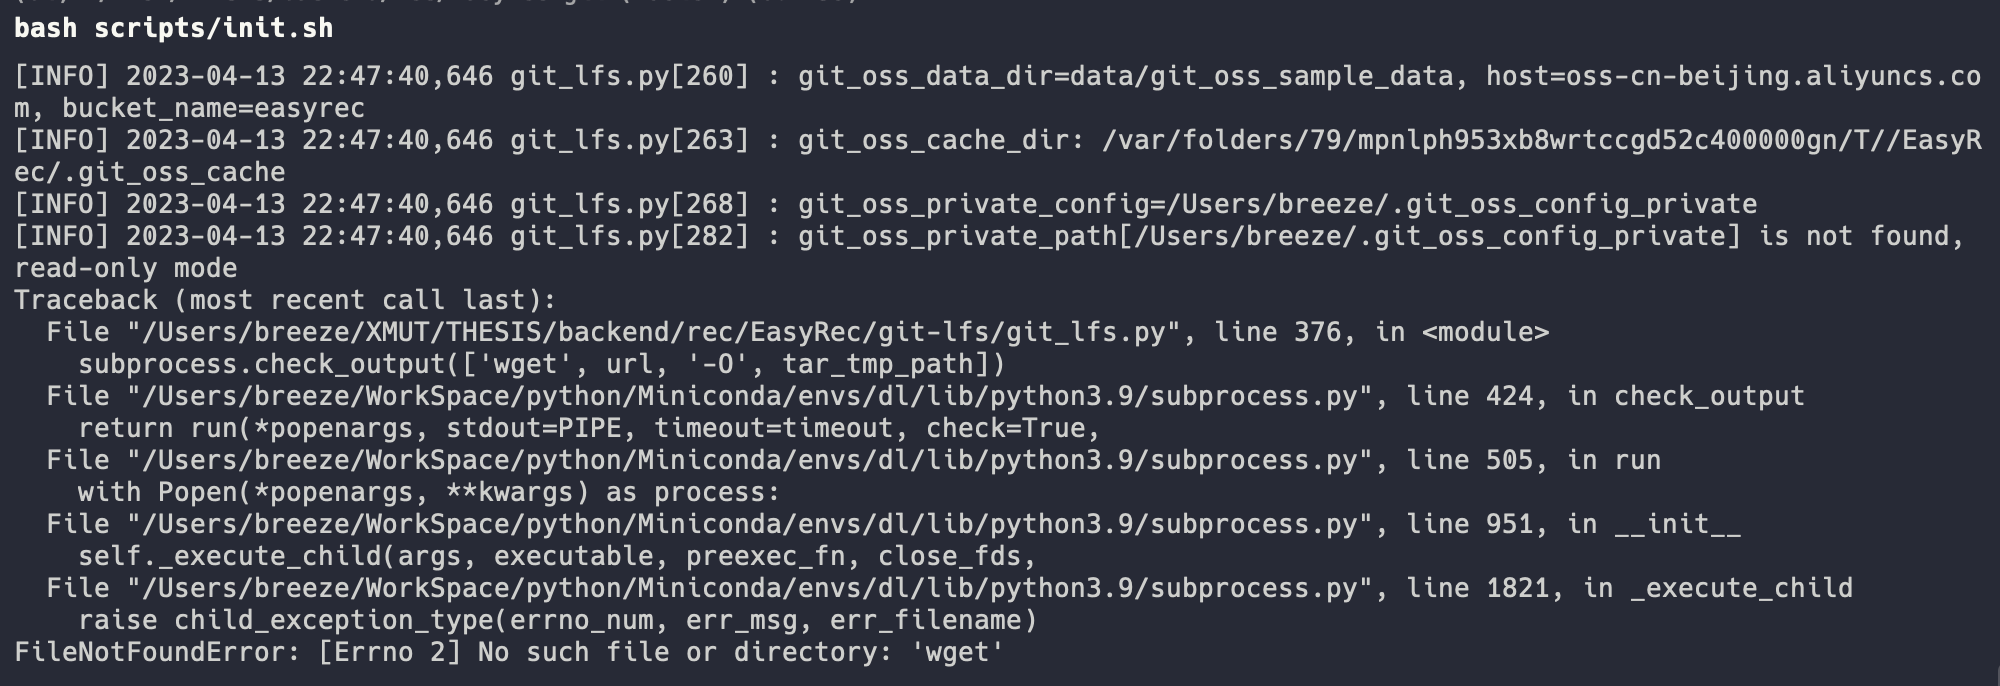Click the 'line 376, in <module>' text
Image resolution: width=2000 pixels, height=686 pixels.
(1382, 332)
